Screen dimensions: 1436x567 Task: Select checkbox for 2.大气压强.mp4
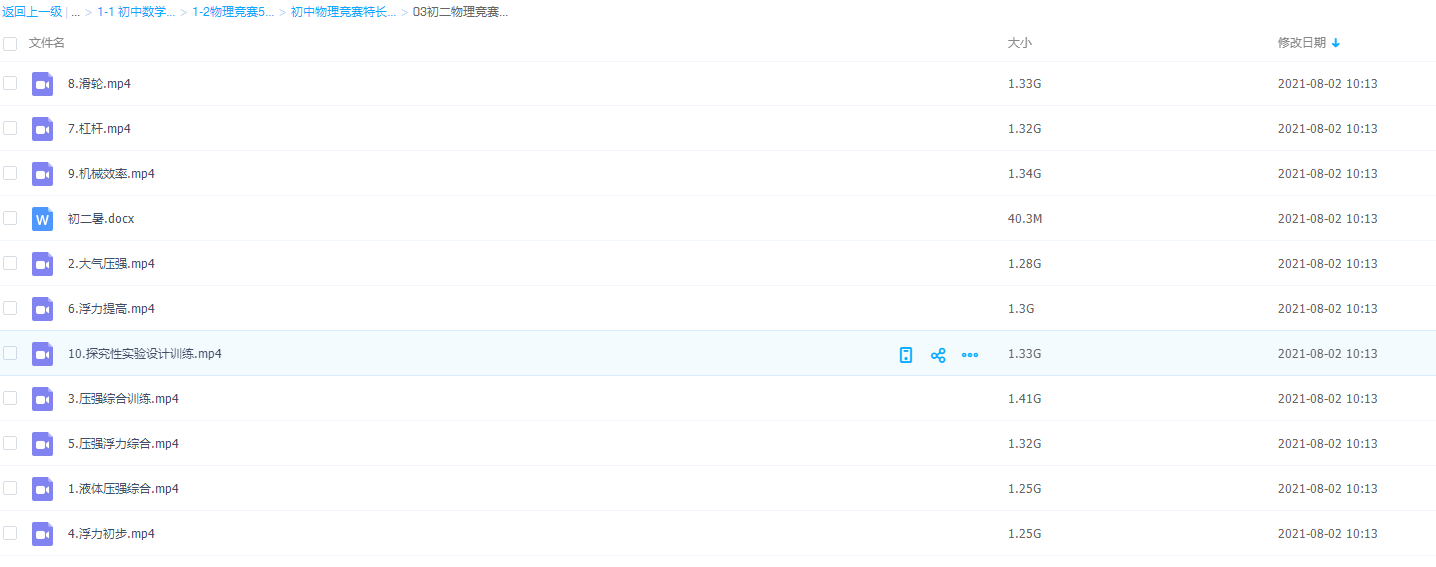tap(10, 263)
